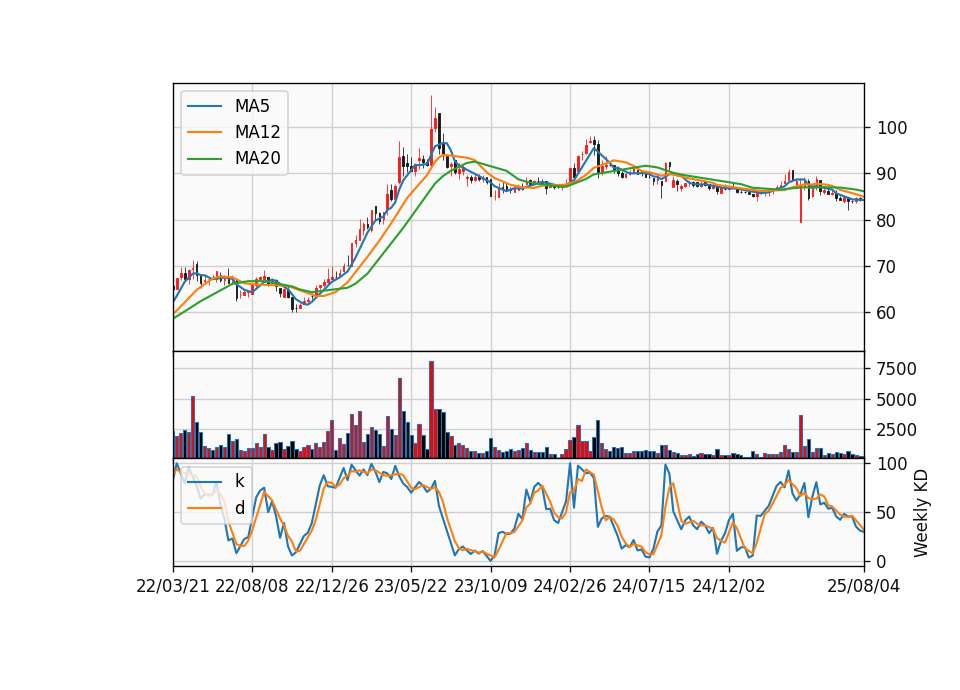Click the volume axis 2500 tick label
This screenshot has height=690, width=960.
point(897,430)
